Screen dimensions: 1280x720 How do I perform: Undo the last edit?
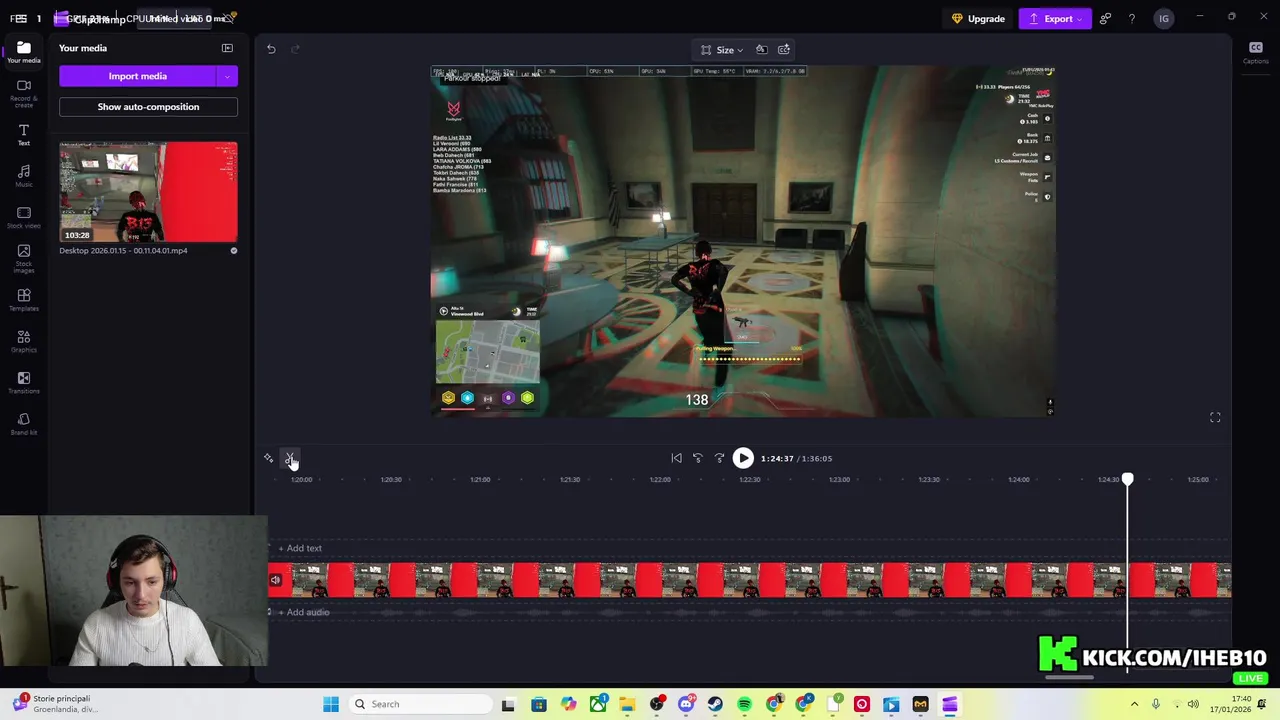click(271, 49)
